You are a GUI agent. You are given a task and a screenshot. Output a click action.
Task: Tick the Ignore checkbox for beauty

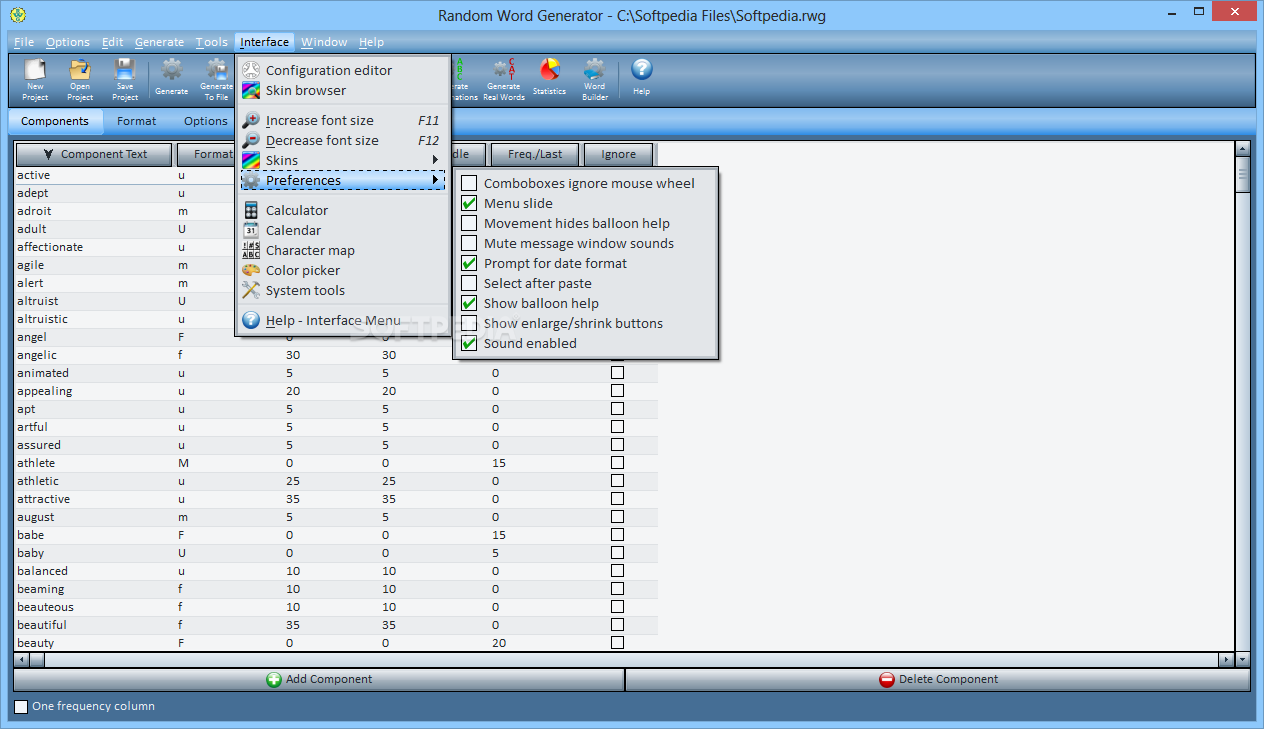pyautogui.click(x=617, y=643)
